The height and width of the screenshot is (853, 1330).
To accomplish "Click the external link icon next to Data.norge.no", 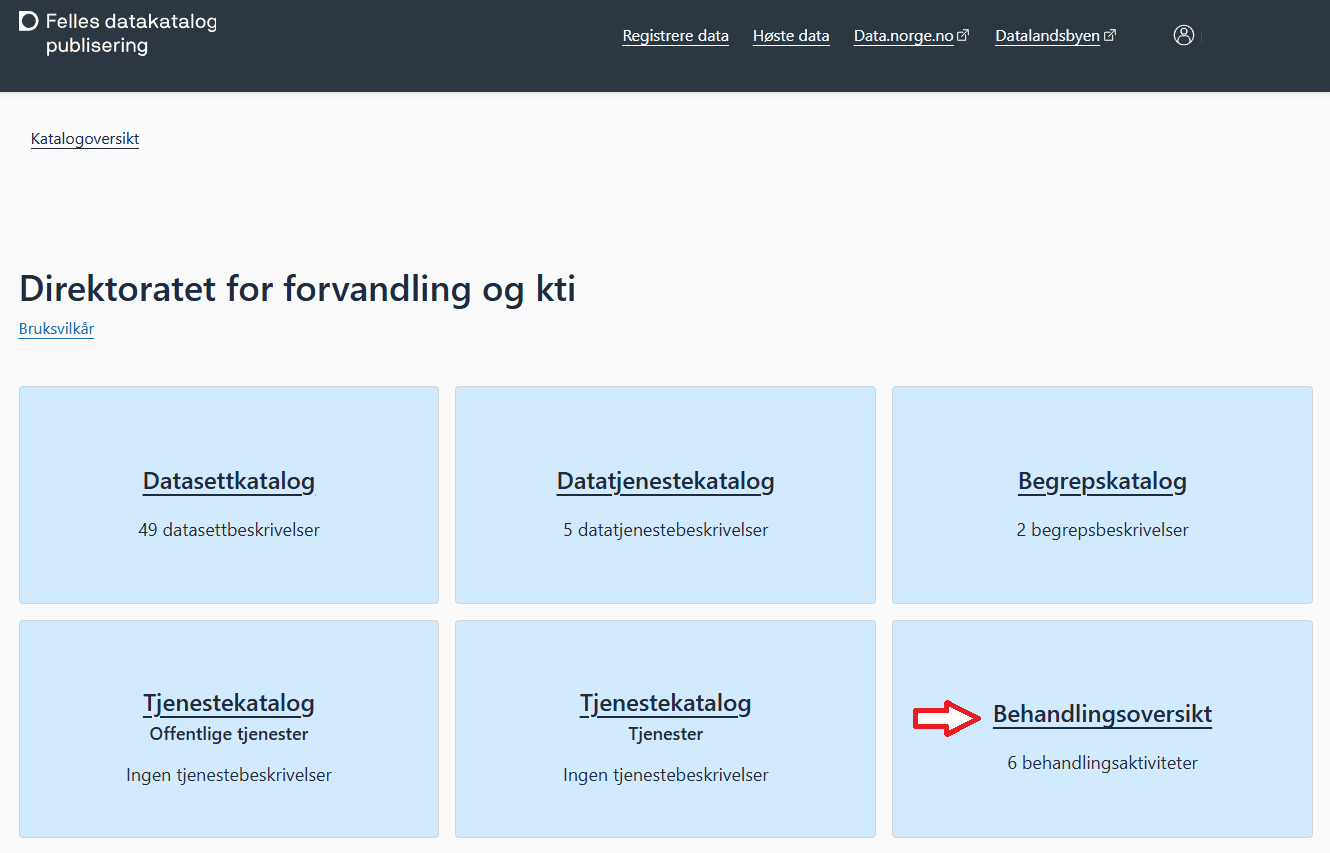I will (x=963, y=35).
